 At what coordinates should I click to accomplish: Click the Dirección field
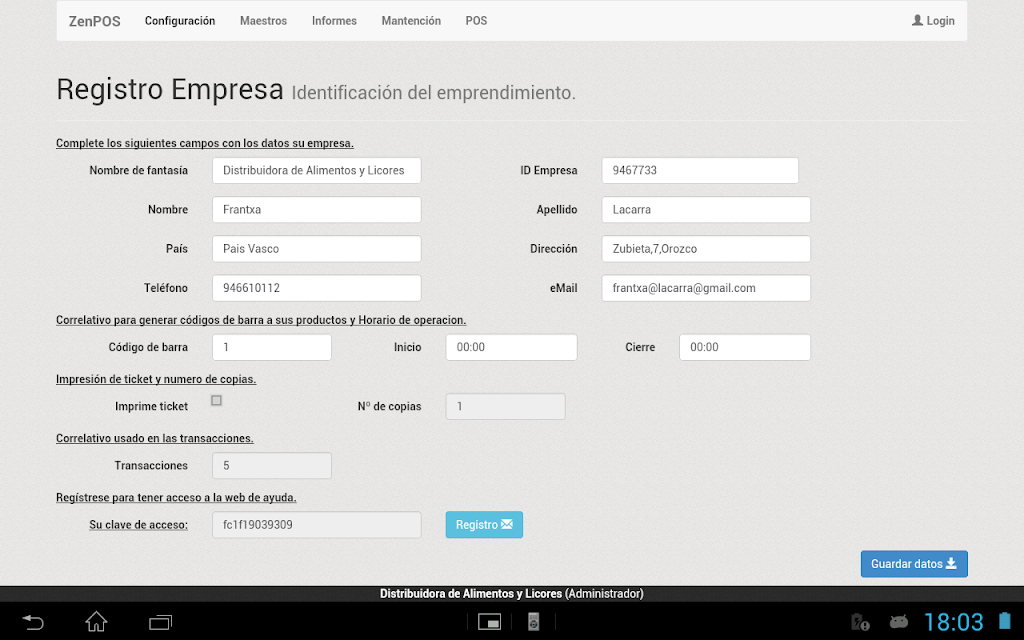[x=706, y=249]
